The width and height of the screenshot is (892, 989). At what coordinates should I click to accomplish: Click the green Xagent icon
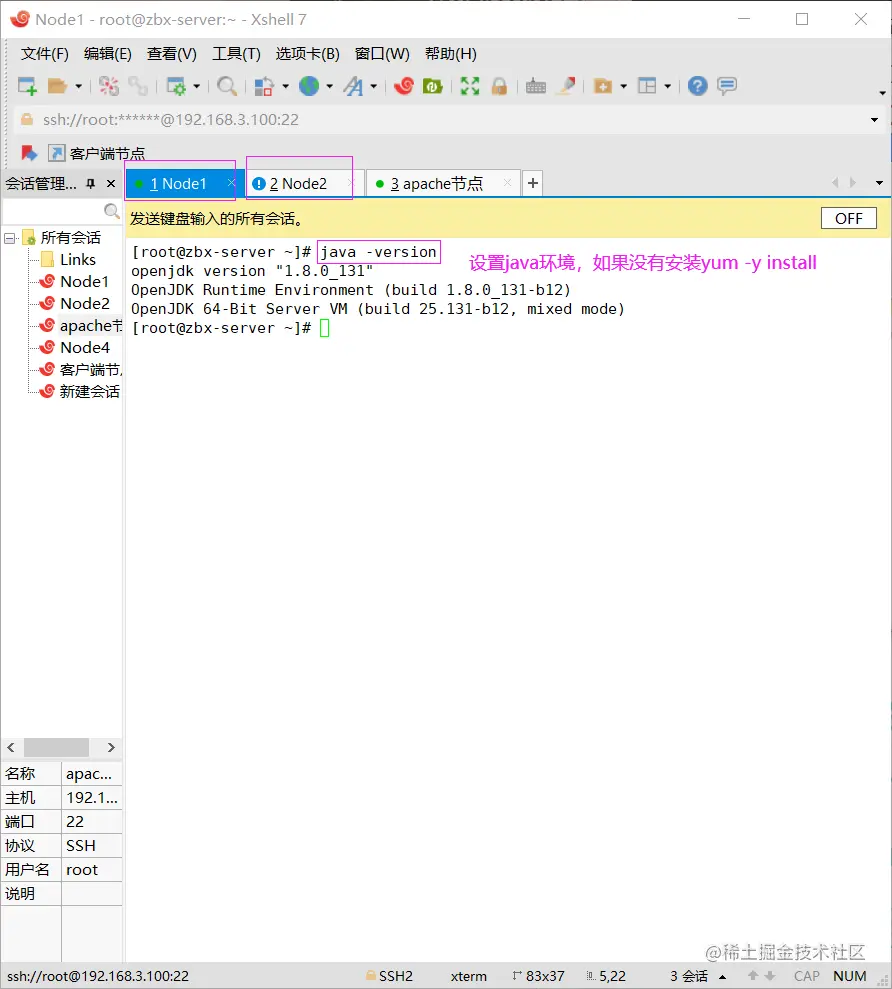[433, 86]
